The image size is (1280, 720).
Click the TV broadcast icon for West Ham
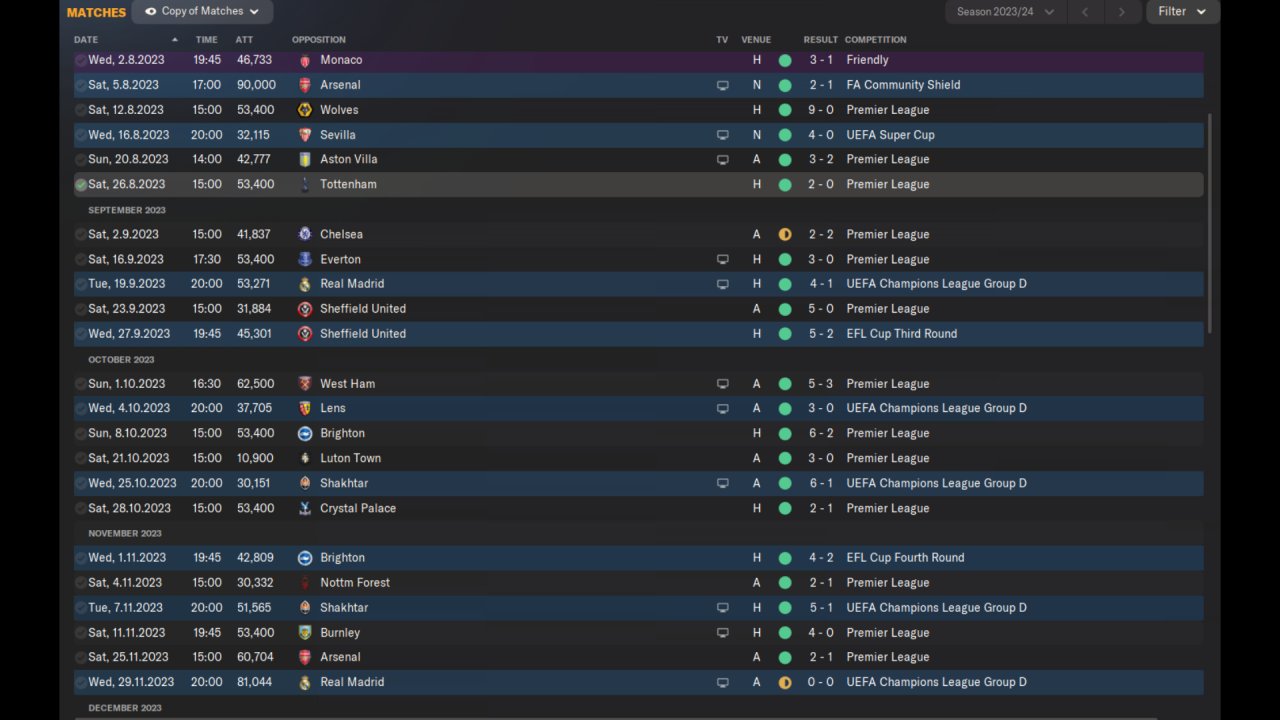[723, 384]
